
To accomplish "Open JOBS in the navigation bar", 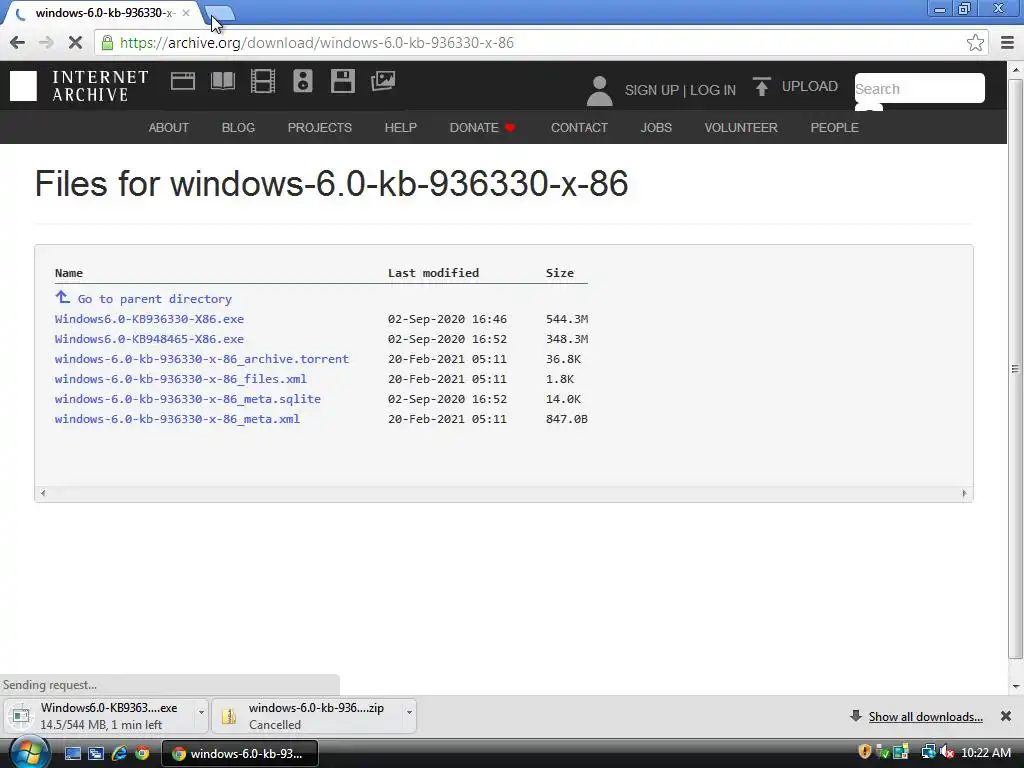I will 656,127.
